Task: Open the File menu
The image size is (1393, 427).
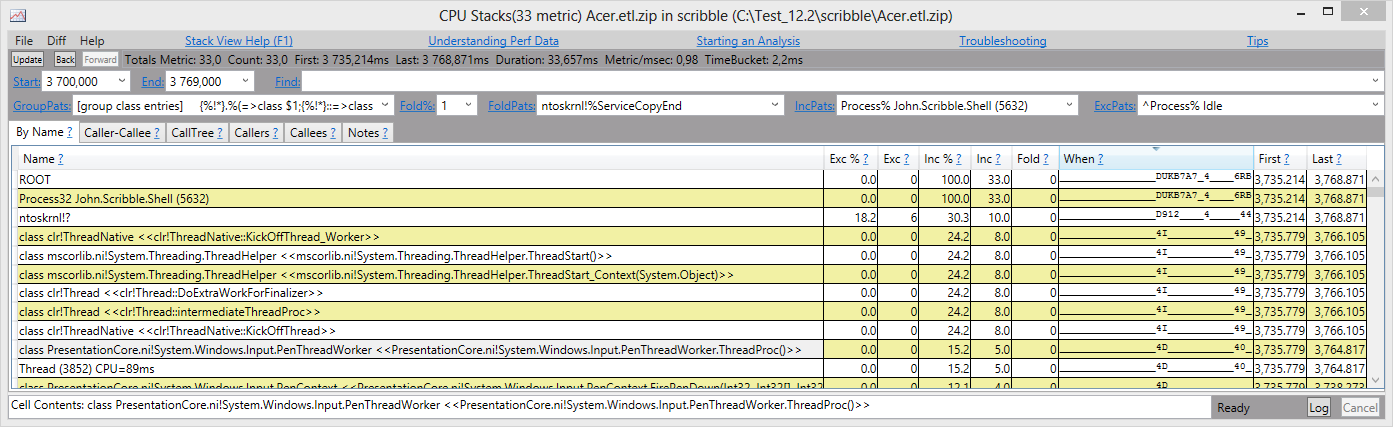Action: 24,41
